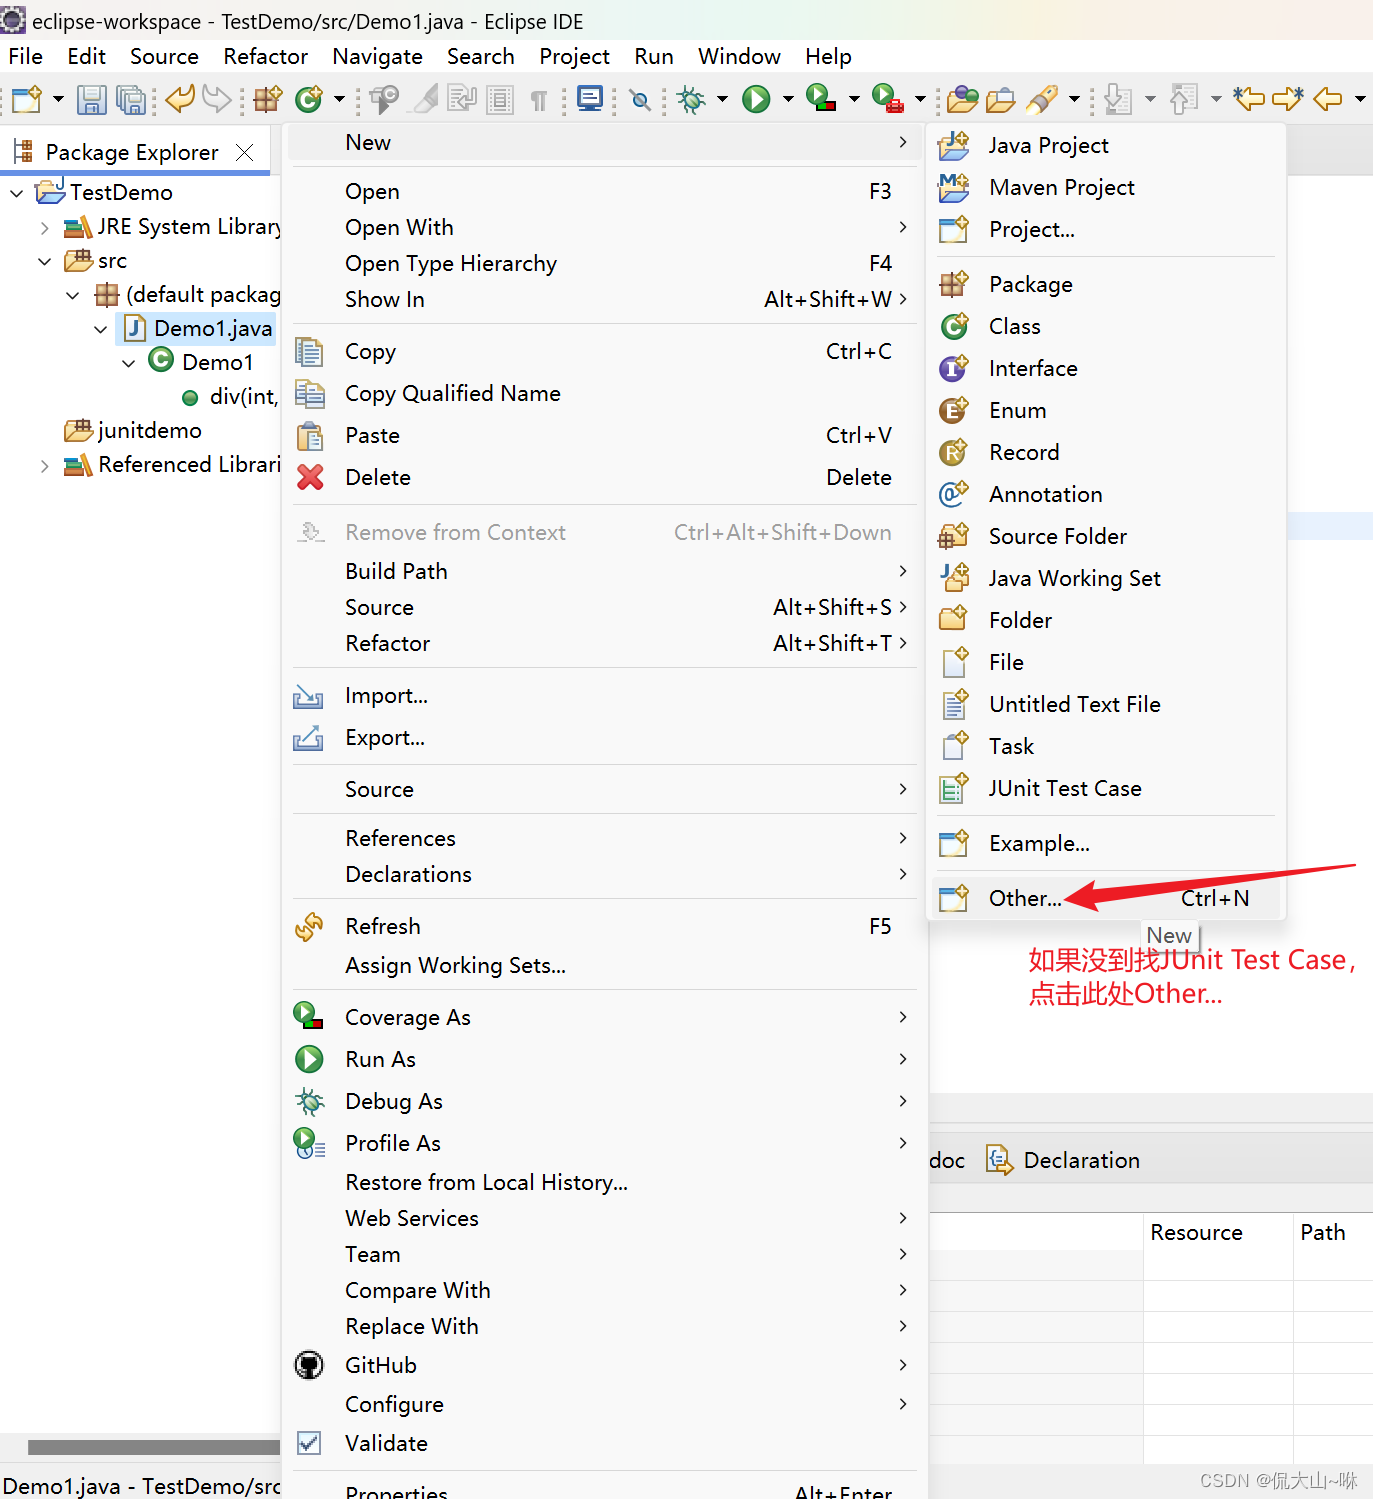Click the Resource column header
This screenshot has height=1499, width=1373.
tap(1218, 1233)
